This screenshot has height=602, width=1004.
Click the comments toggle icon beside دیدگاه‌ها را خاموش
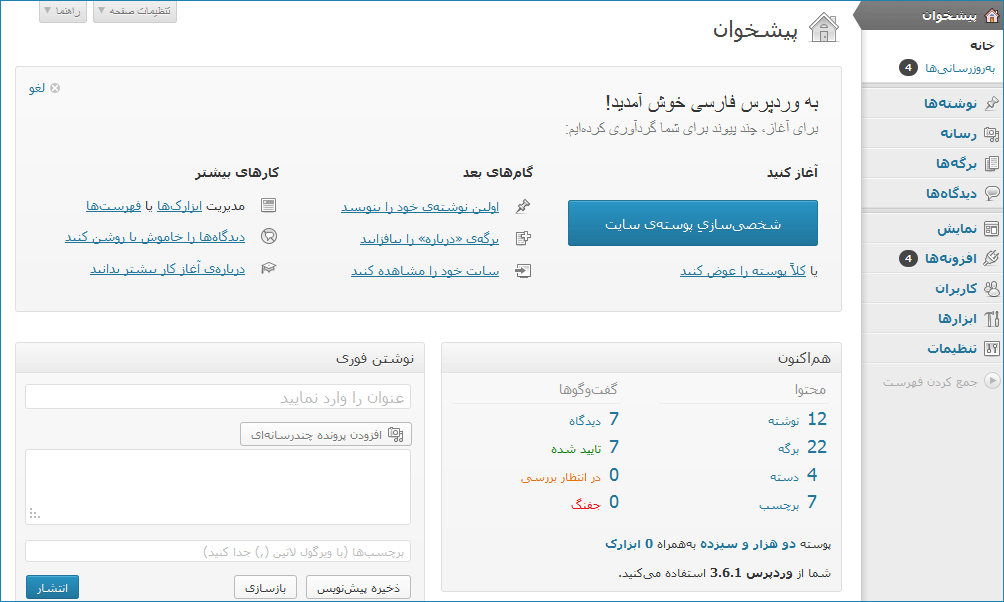[x=269, y=236]
